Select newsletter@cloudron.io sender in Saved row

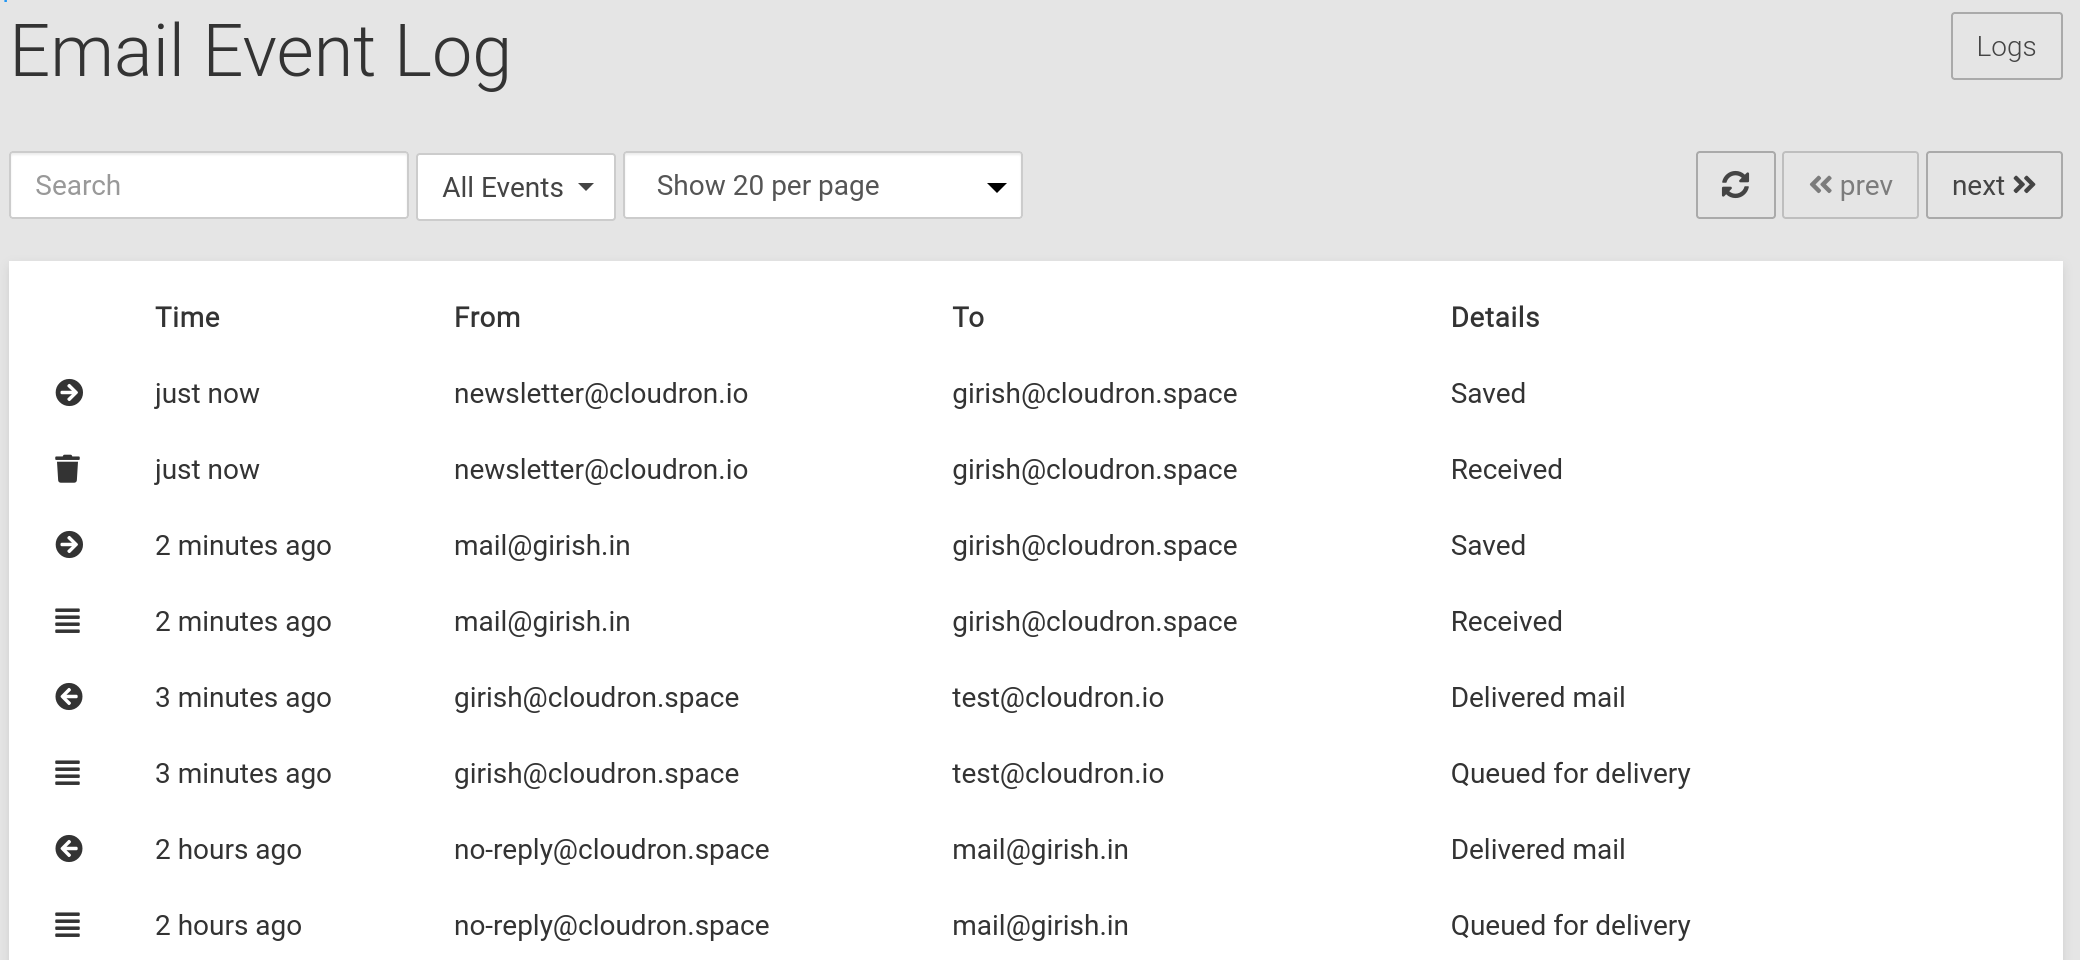[600, 393]
